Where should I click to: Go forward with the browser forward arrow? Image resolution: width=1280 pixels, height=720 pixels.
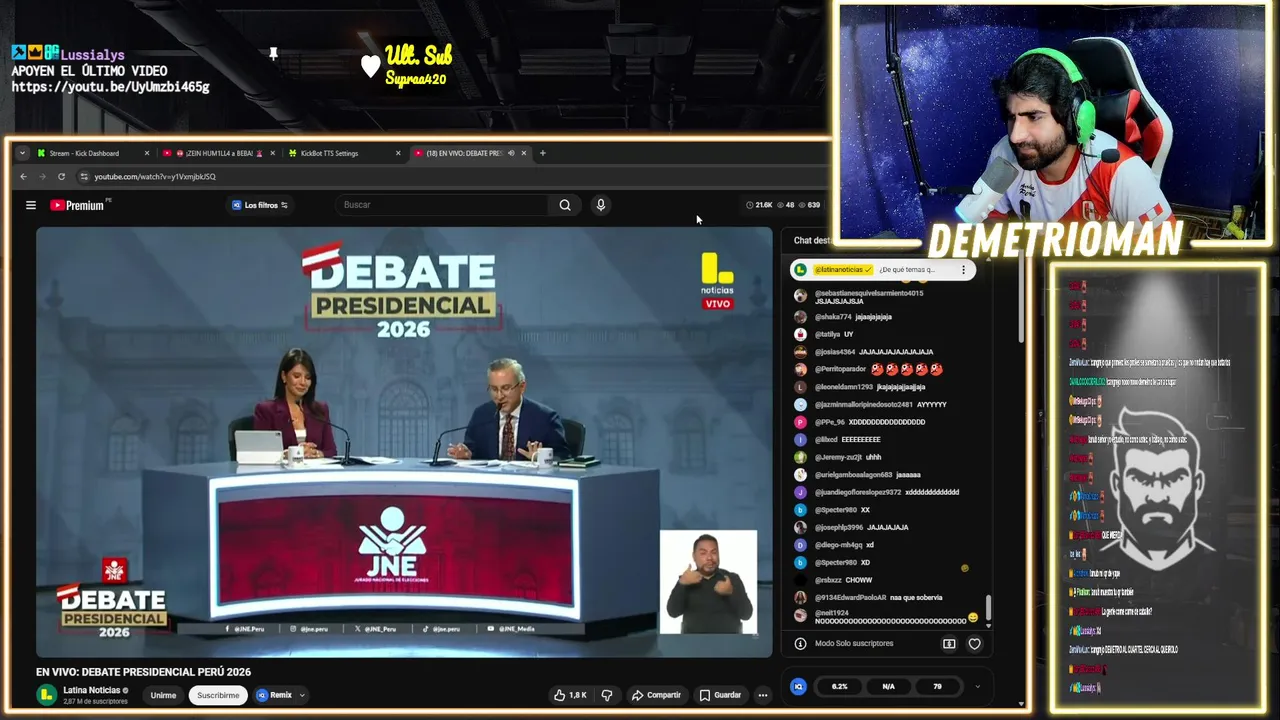[42, 177]
